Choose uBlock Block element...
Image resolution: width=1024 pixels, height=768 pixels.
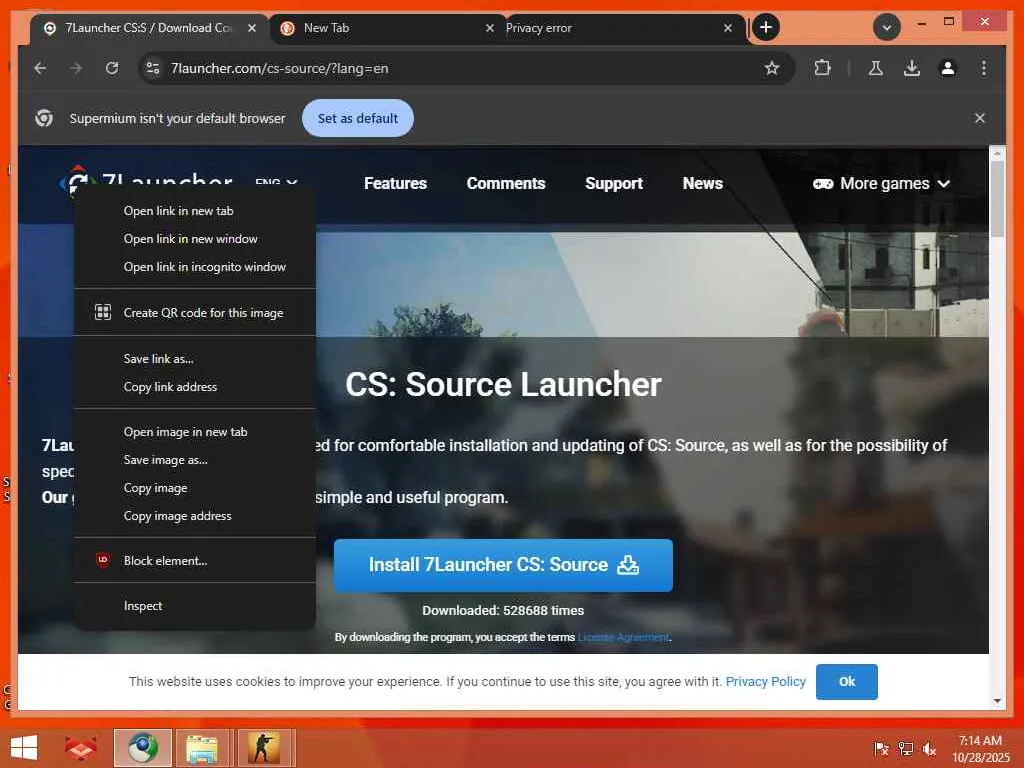pos(195,561)
